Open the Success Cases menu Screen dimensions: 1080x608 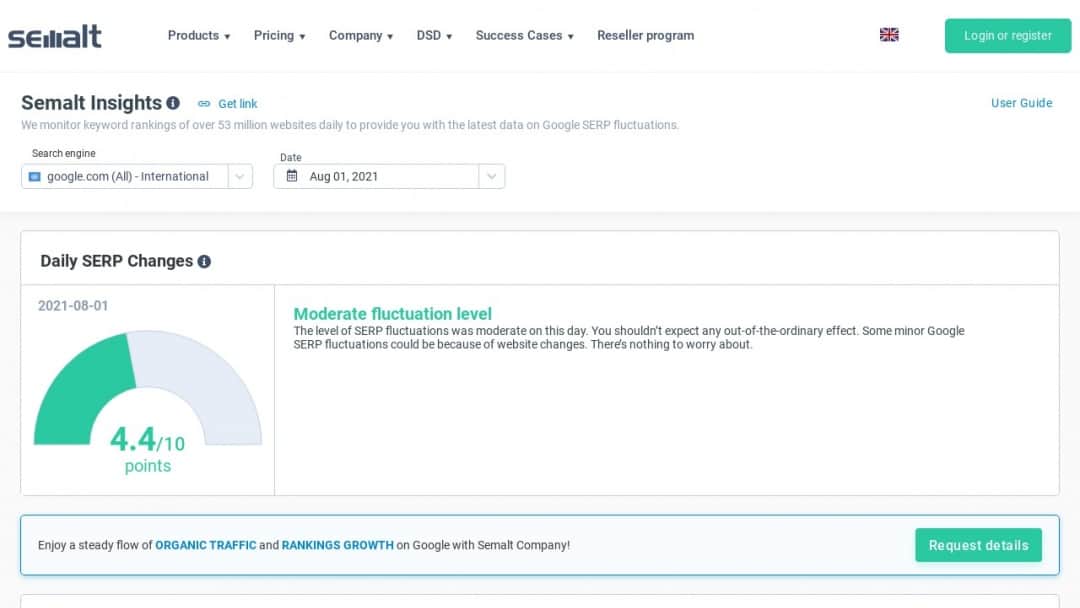coord(524,36)
